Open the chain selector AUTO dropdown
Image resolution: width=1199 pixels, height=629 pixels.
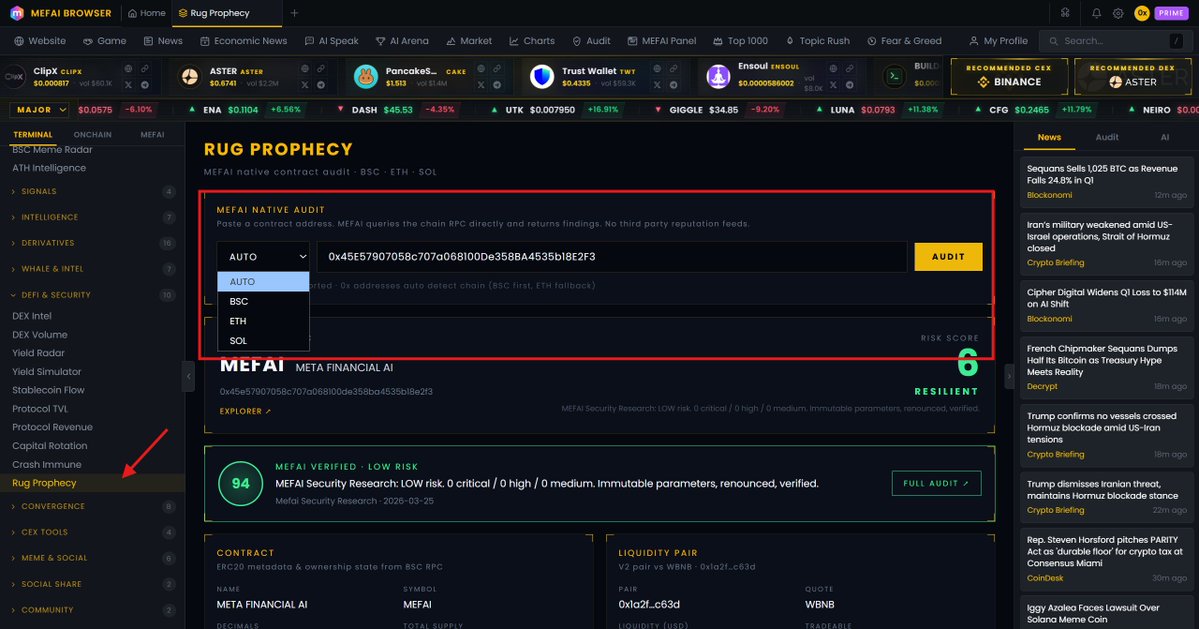(263, 257)
